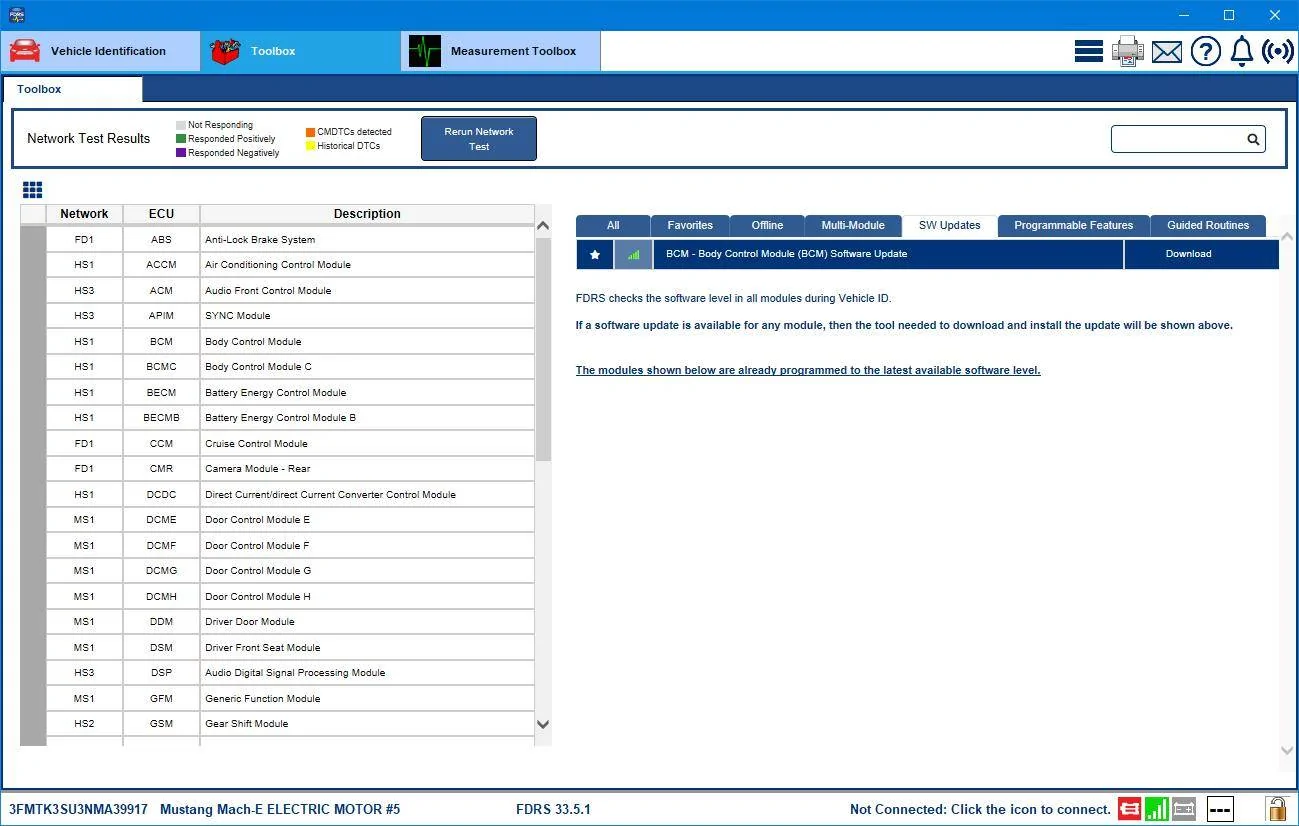Select the All tools tab
The image size is (1299, 826).
613,226
